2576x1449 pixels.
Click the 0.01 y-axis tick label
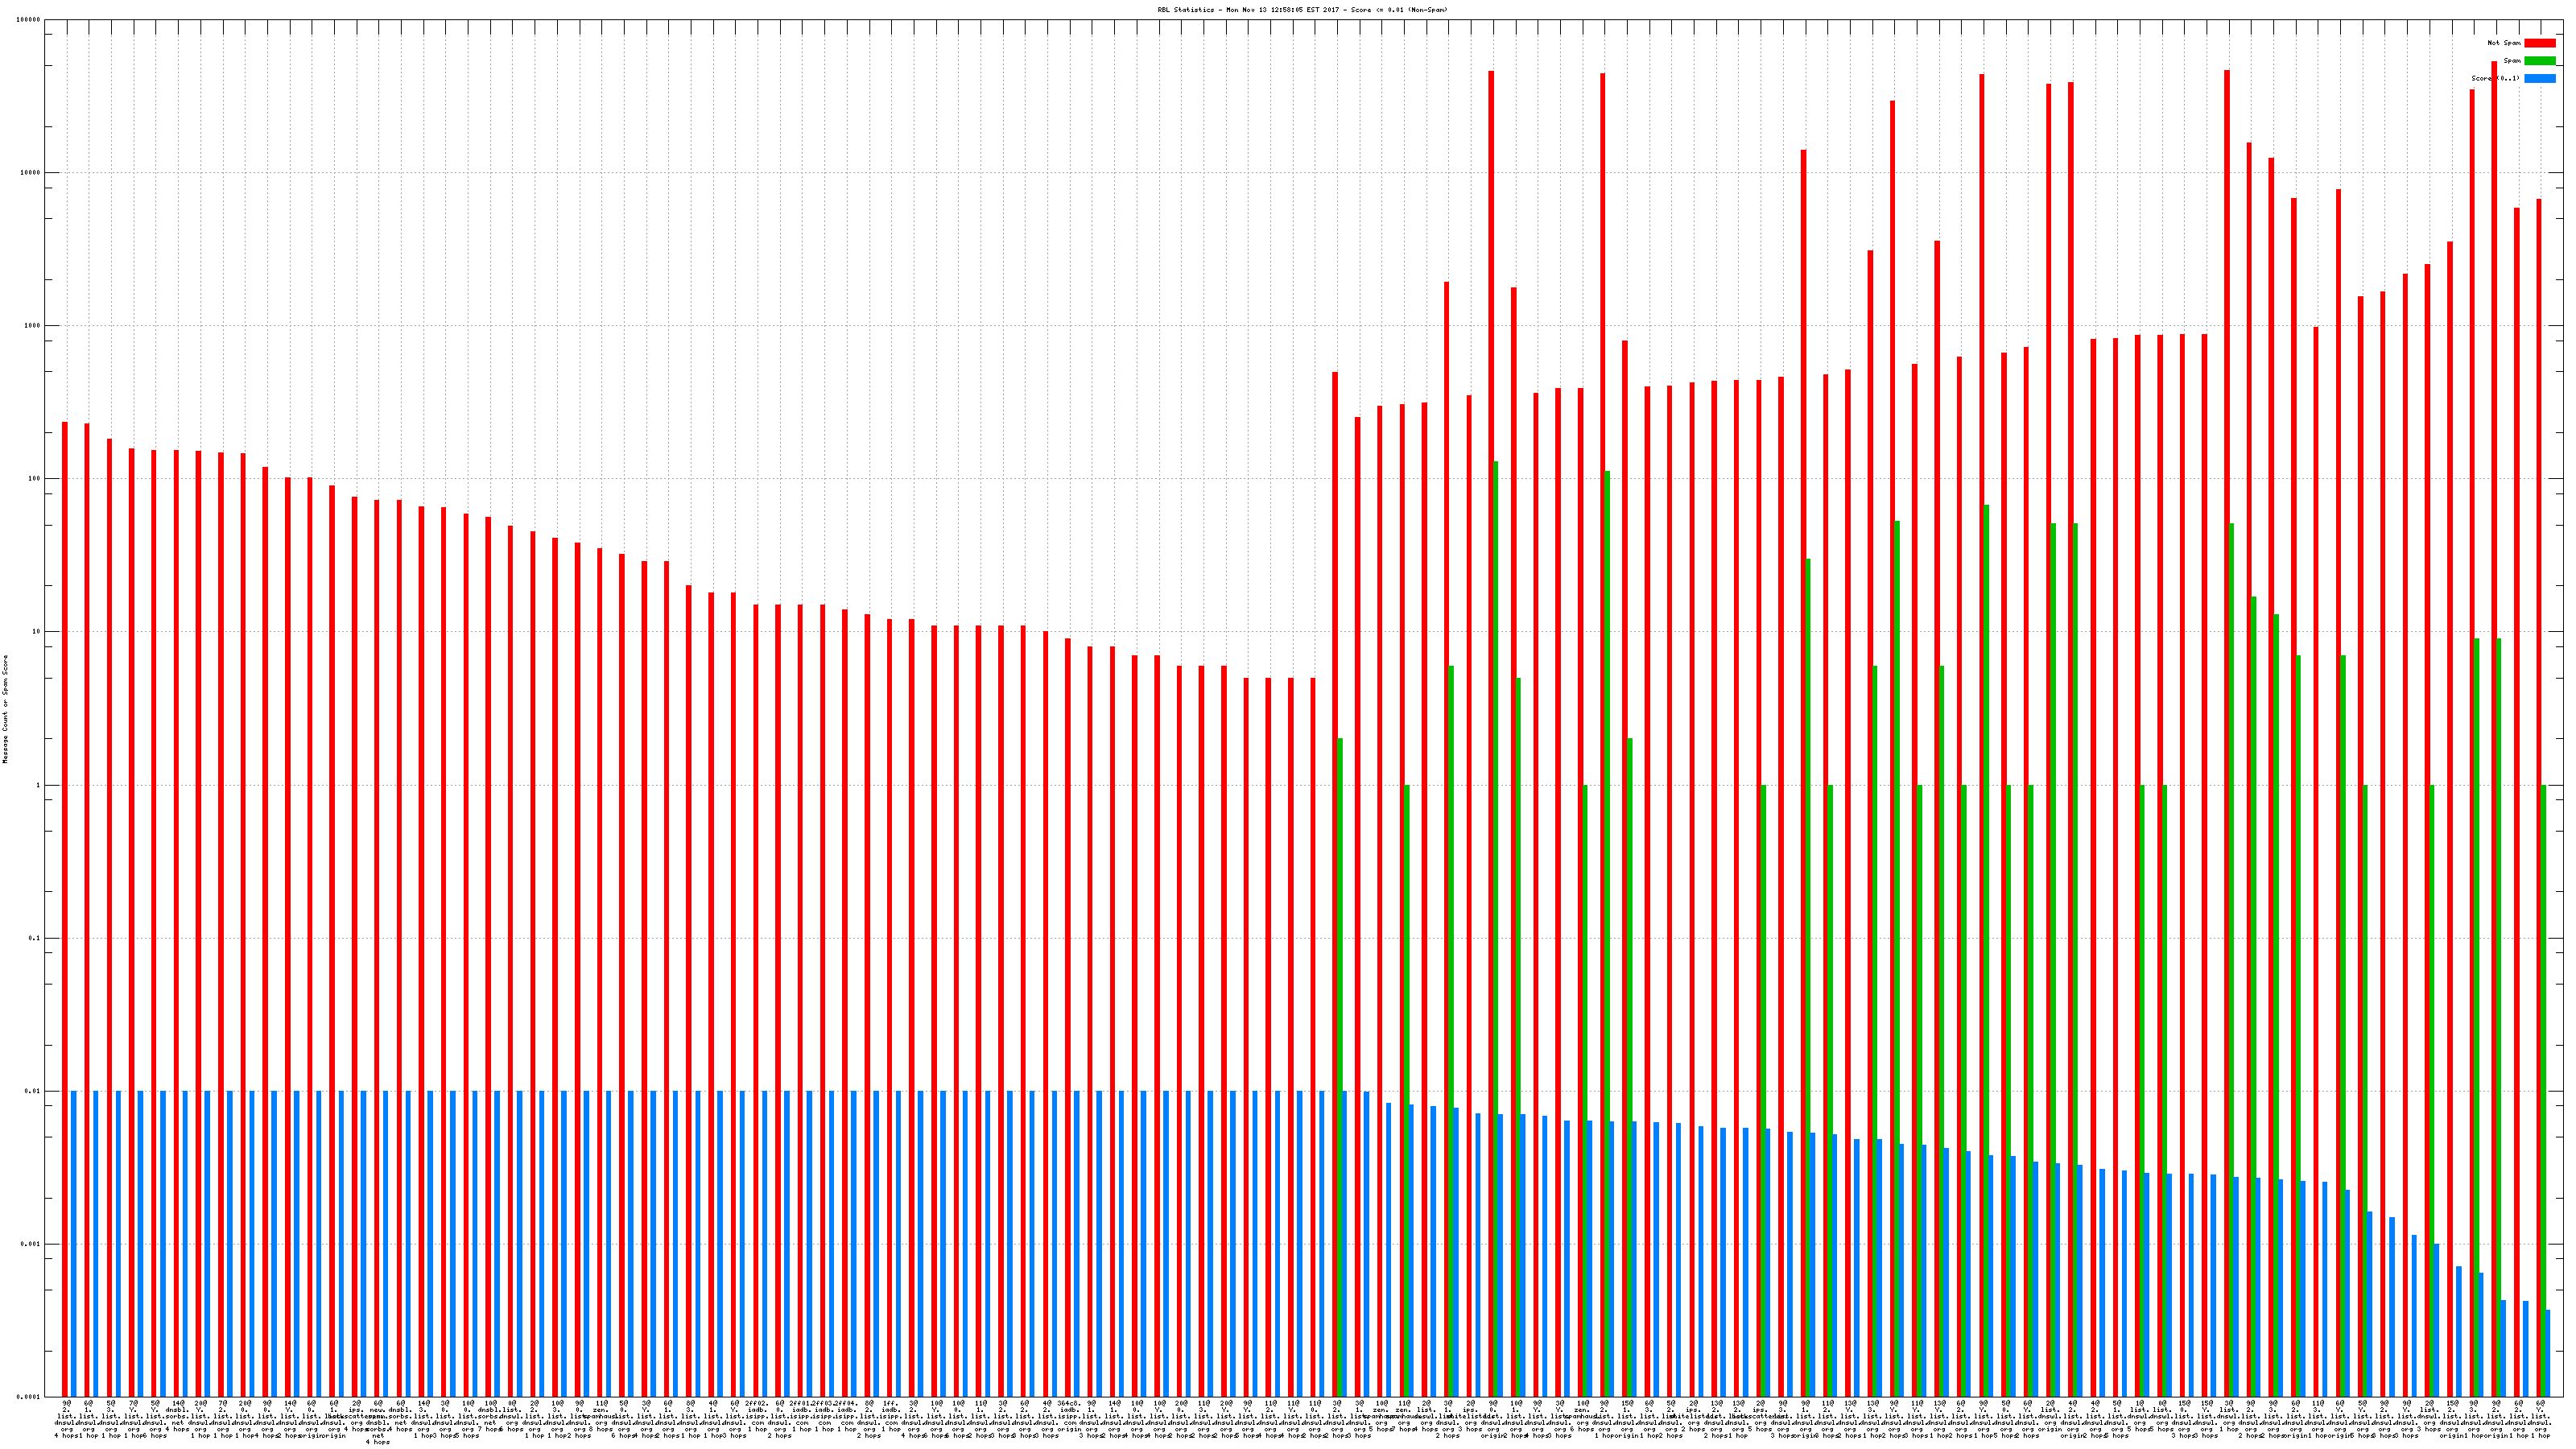(33, 1091)
